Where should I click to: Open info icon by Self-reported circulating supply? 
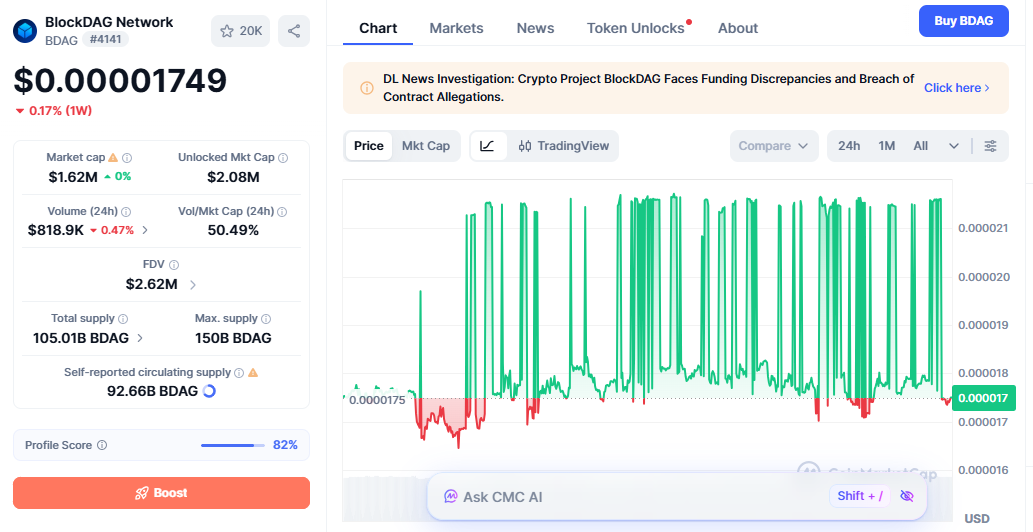click(239, 373)
